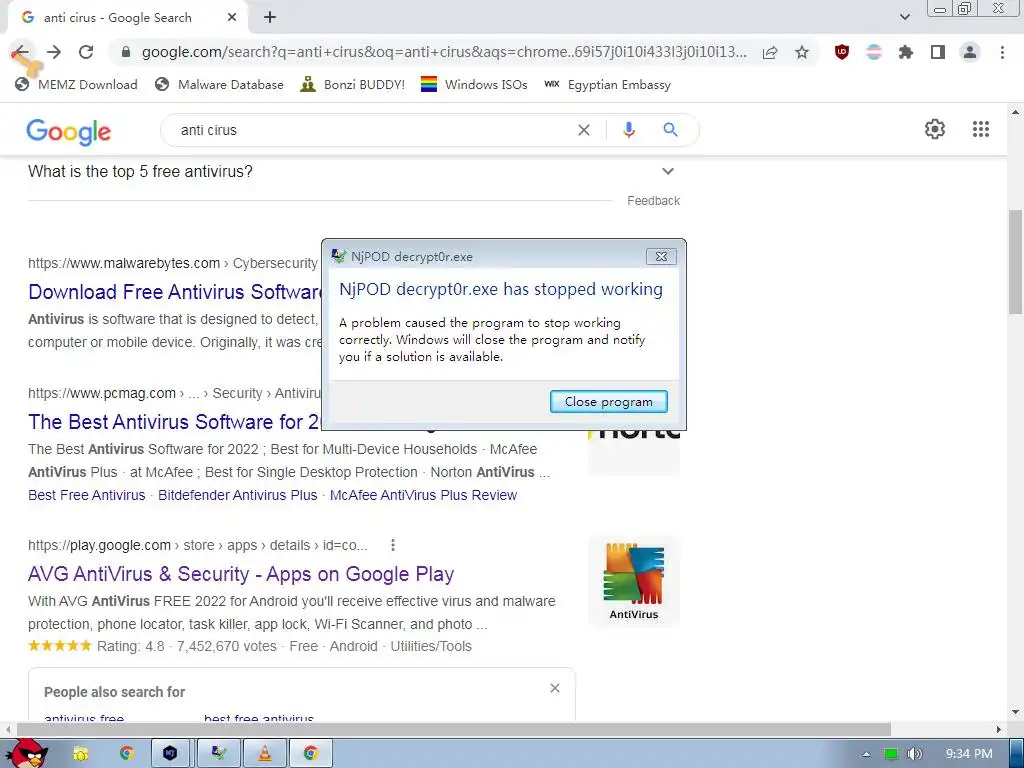The height and width of the screenshot is (768, 1024).
Task: Open Google quick settings gear
Action: coord(935,129)
